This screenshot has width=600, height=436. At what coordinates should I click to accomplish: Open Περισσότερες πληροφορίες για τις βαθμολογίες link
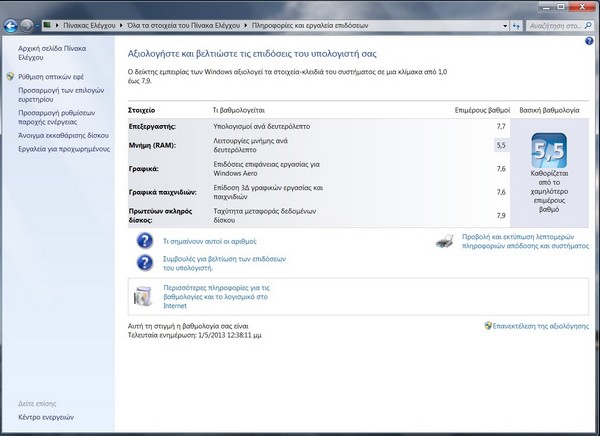click(x=216, y=297)
